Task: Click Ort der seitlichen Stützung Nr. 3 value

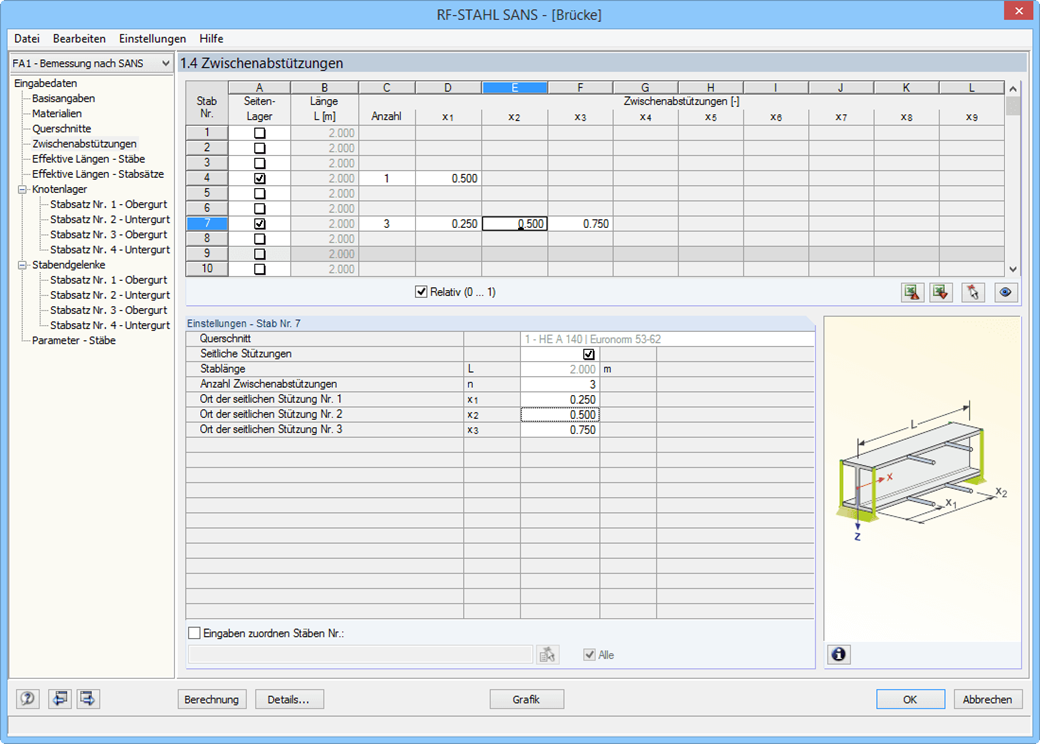Action: pos(560,430)
